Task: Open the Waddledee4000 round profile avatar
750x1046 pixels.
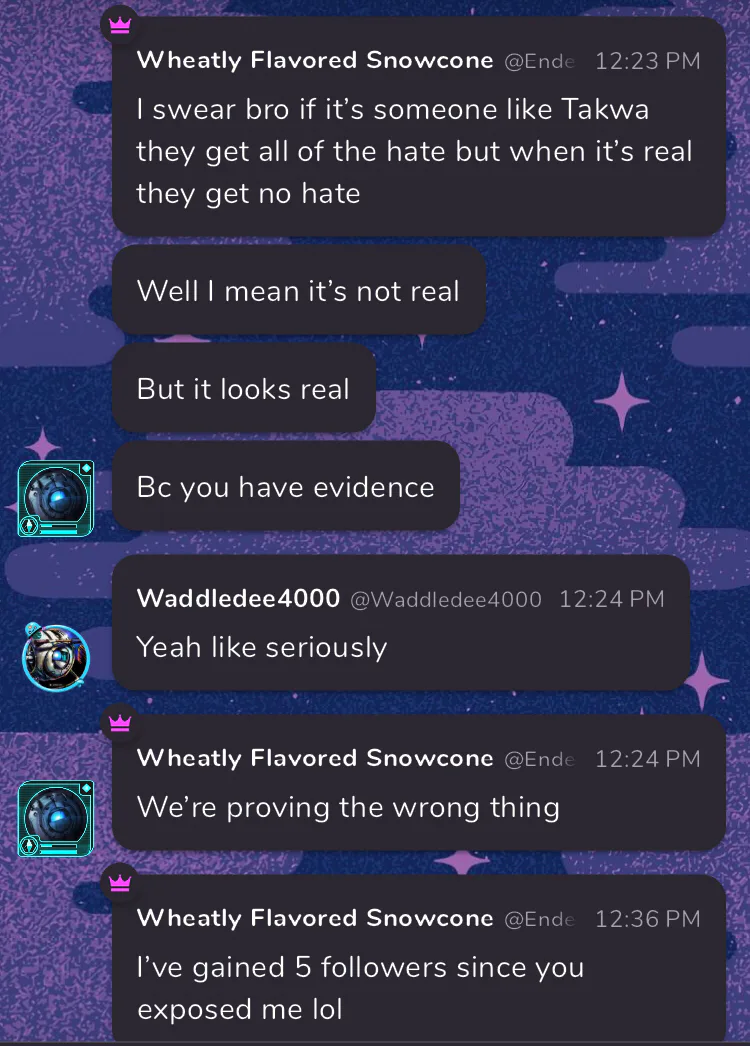Action: (x=56, y=656)
